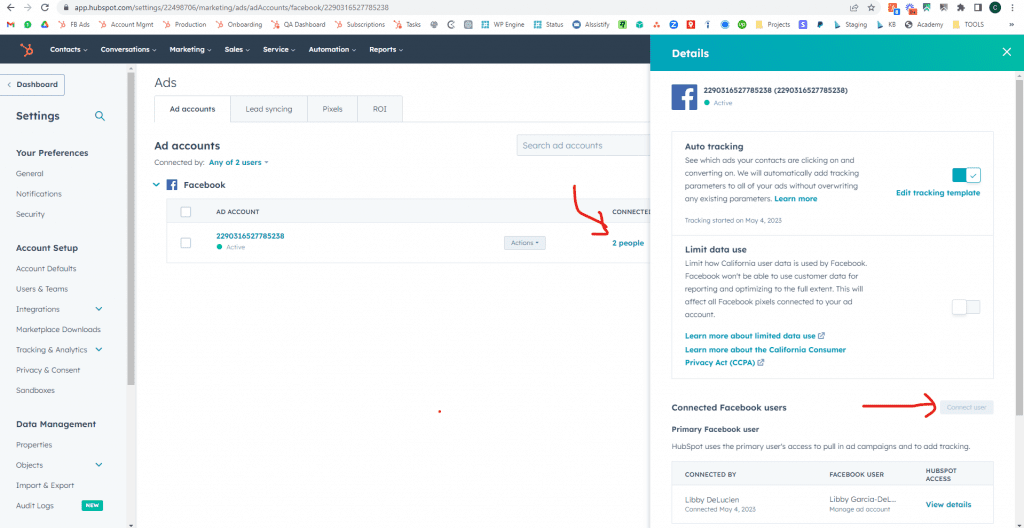Click the Facebook logo in Details panel

[x=684, y=97]
